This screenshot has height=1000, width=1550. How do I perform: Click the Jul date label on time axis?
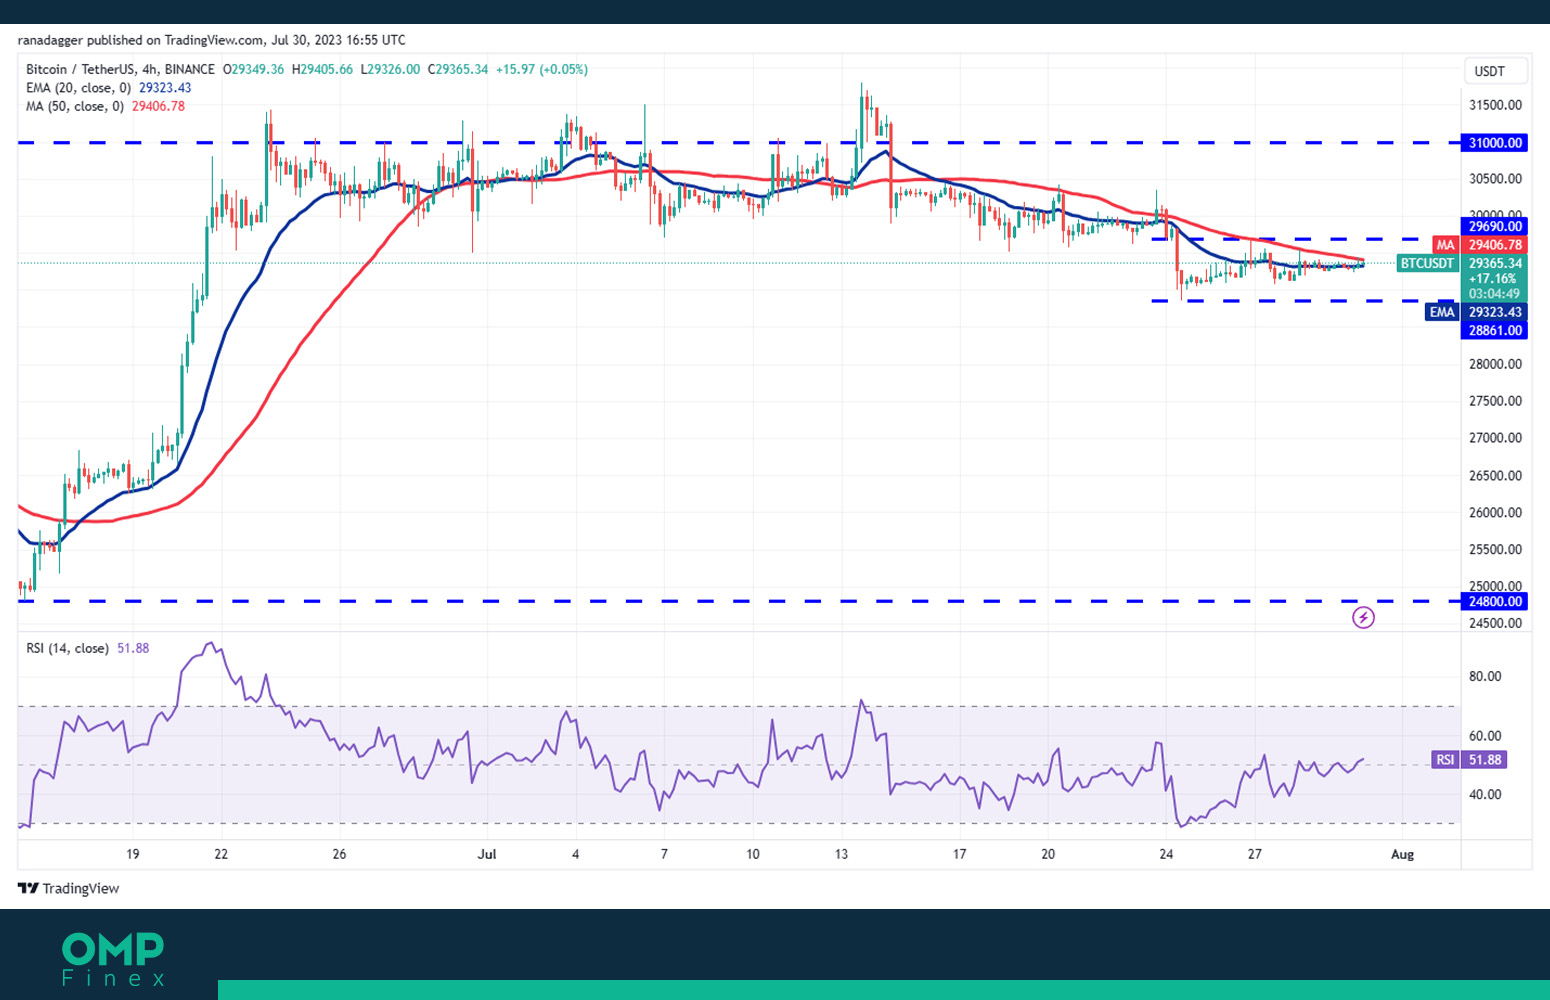click(x=487, y=854)
